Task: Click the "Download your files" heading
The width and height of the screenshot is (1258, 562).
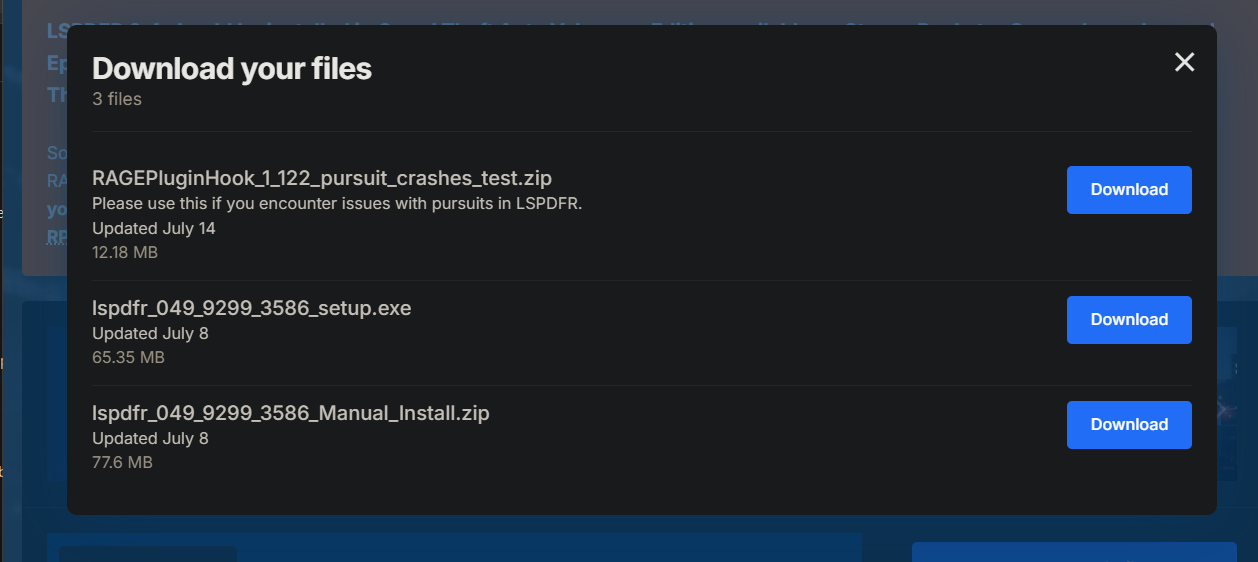Action: click(231, 68)
